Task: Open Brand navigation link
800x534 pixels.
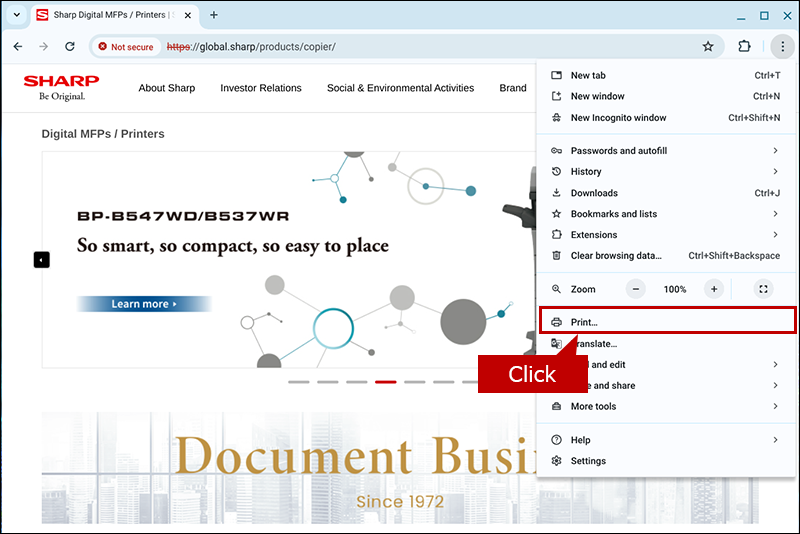Action: 513,88
